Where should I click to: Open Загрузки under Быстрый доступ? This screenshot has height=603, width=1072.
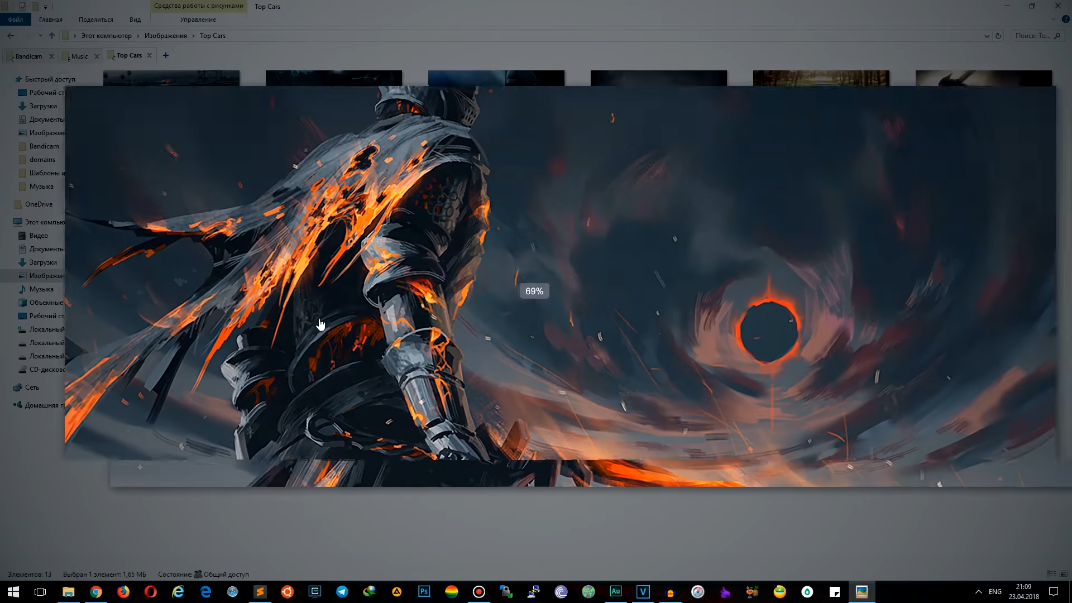click(38, 106)
